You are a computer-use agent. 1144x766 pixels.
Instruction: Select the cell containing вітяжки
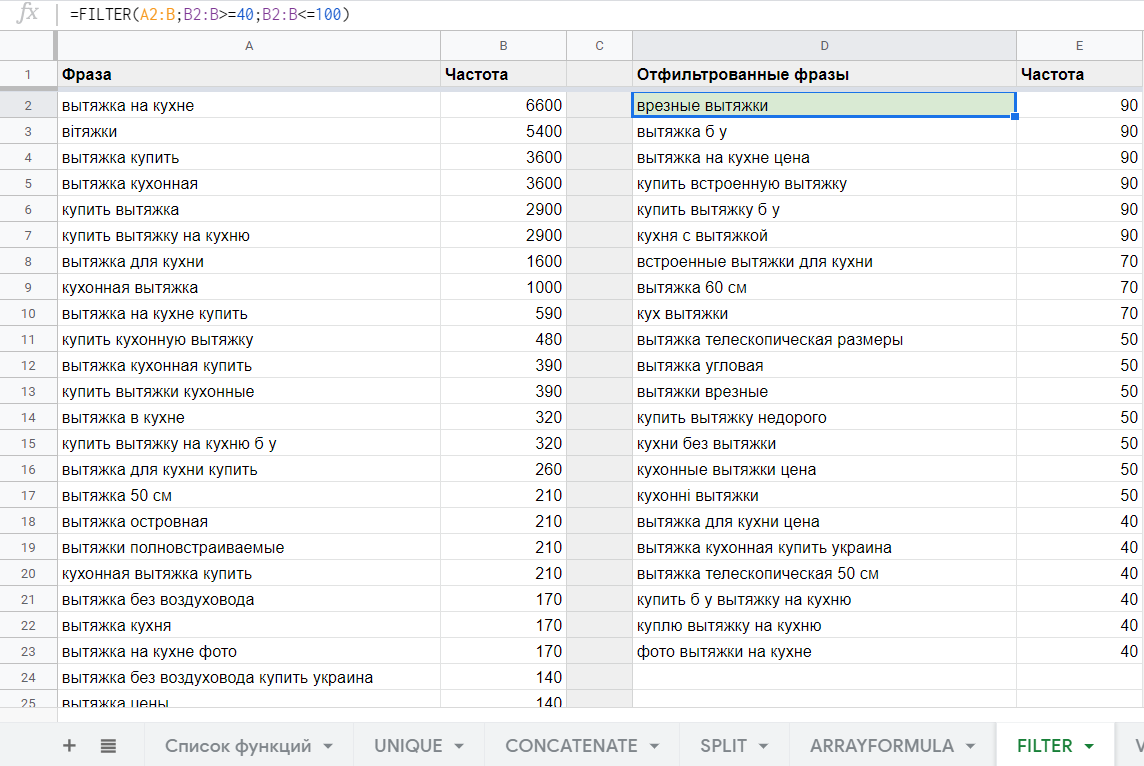point(249,132)
